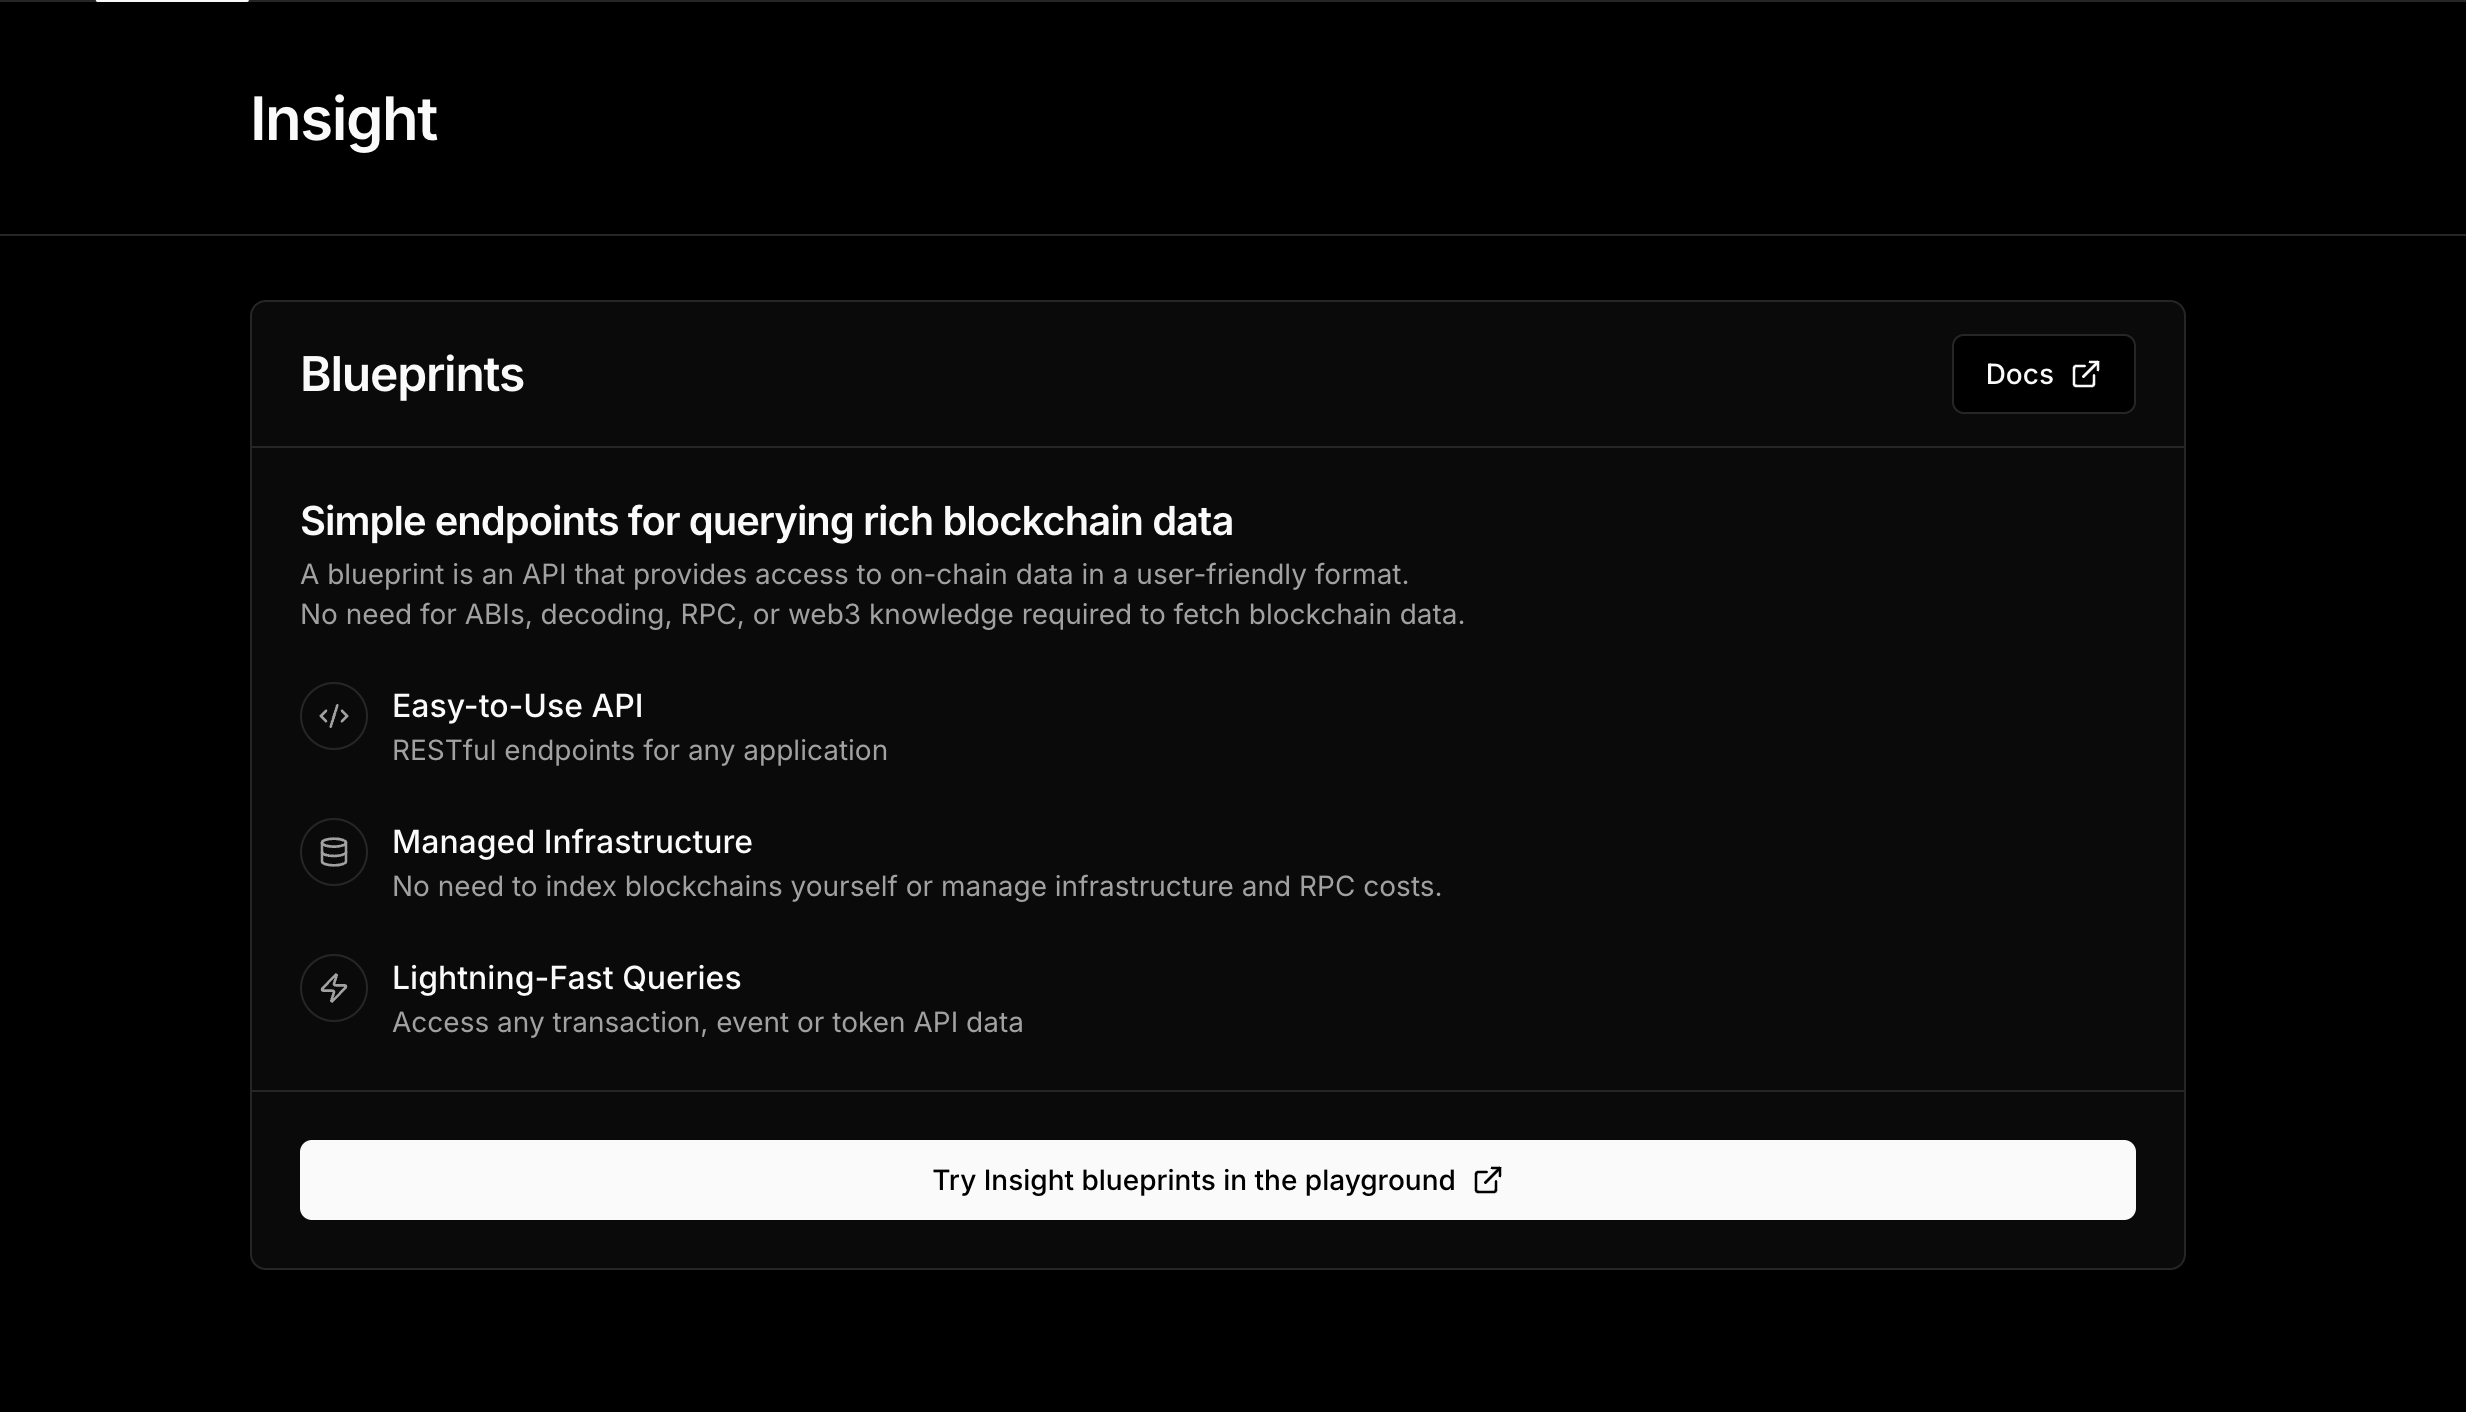Screen dimensions: 2466x1412
Task: Click the external link icon after playground
Action: point(1488,1180)
